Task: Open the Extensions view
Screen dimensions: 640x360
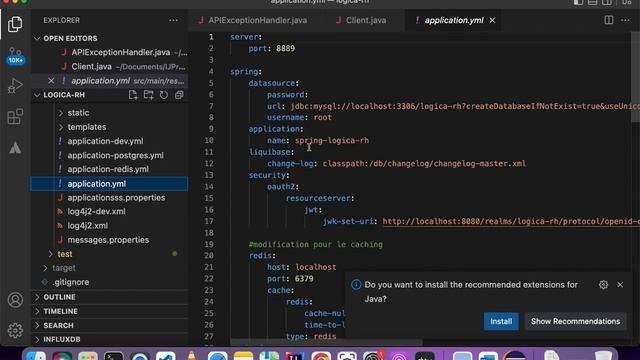Action: click(15, 117)
